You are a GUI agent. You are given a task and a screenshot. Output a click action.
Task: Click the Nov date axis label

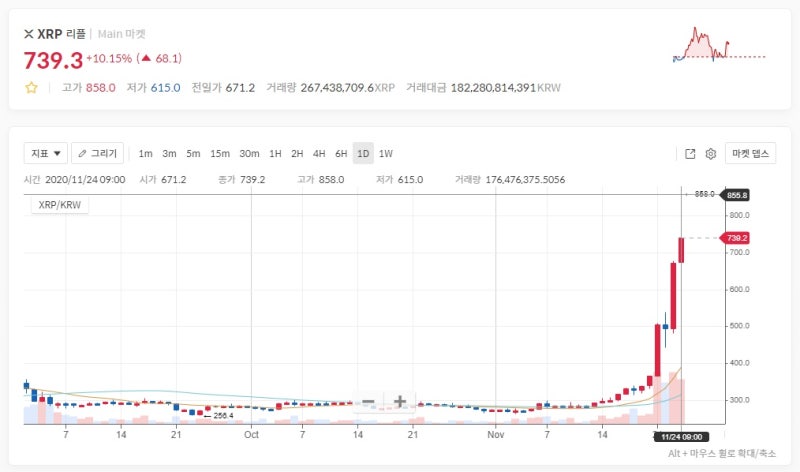pyautogui.click(x=495, y=435)
